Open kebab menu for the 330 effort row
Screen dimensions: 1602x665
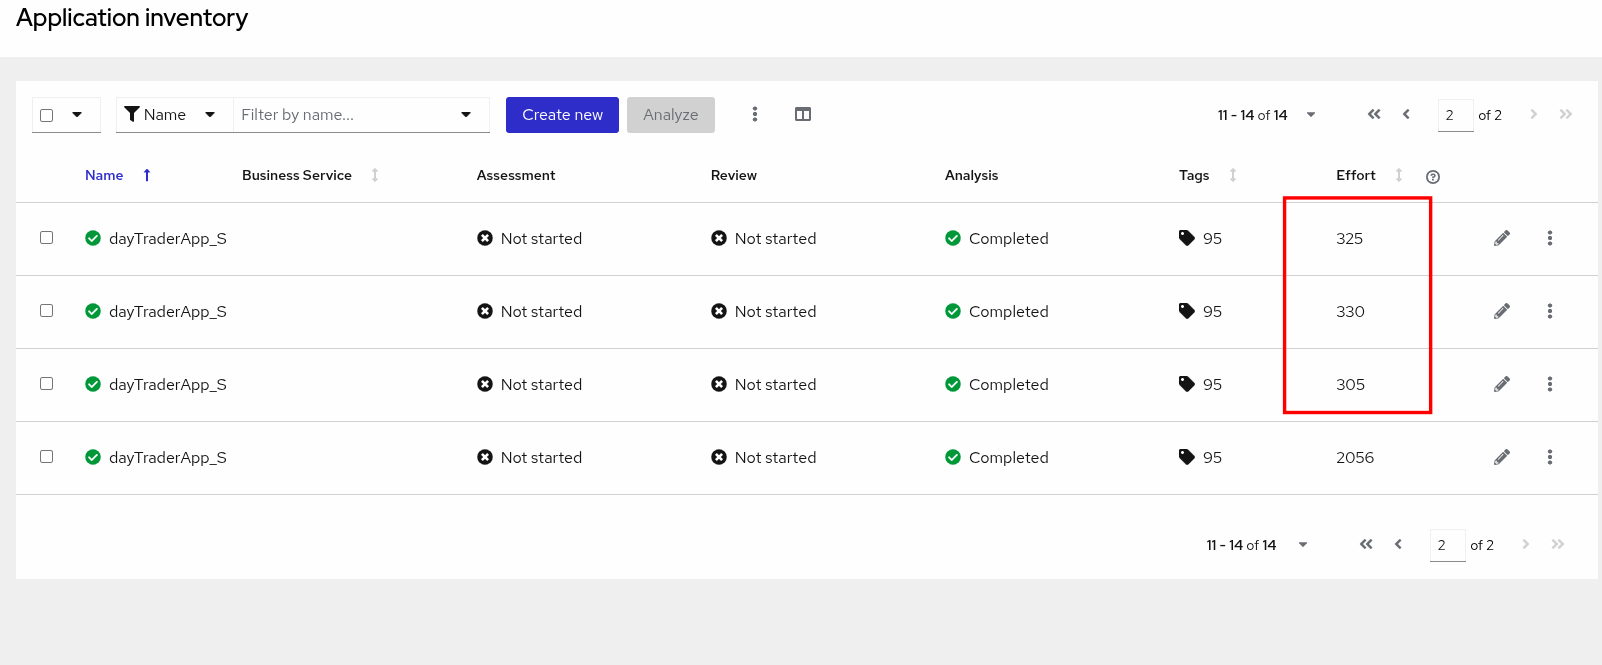[x=1549, y=311]
